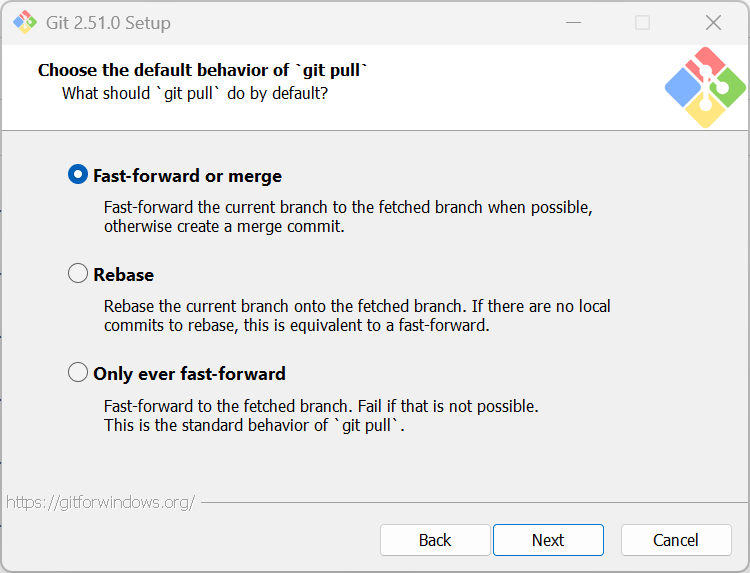Close the Git Setup window
750x573 pixels.
(x=713, y=22)
